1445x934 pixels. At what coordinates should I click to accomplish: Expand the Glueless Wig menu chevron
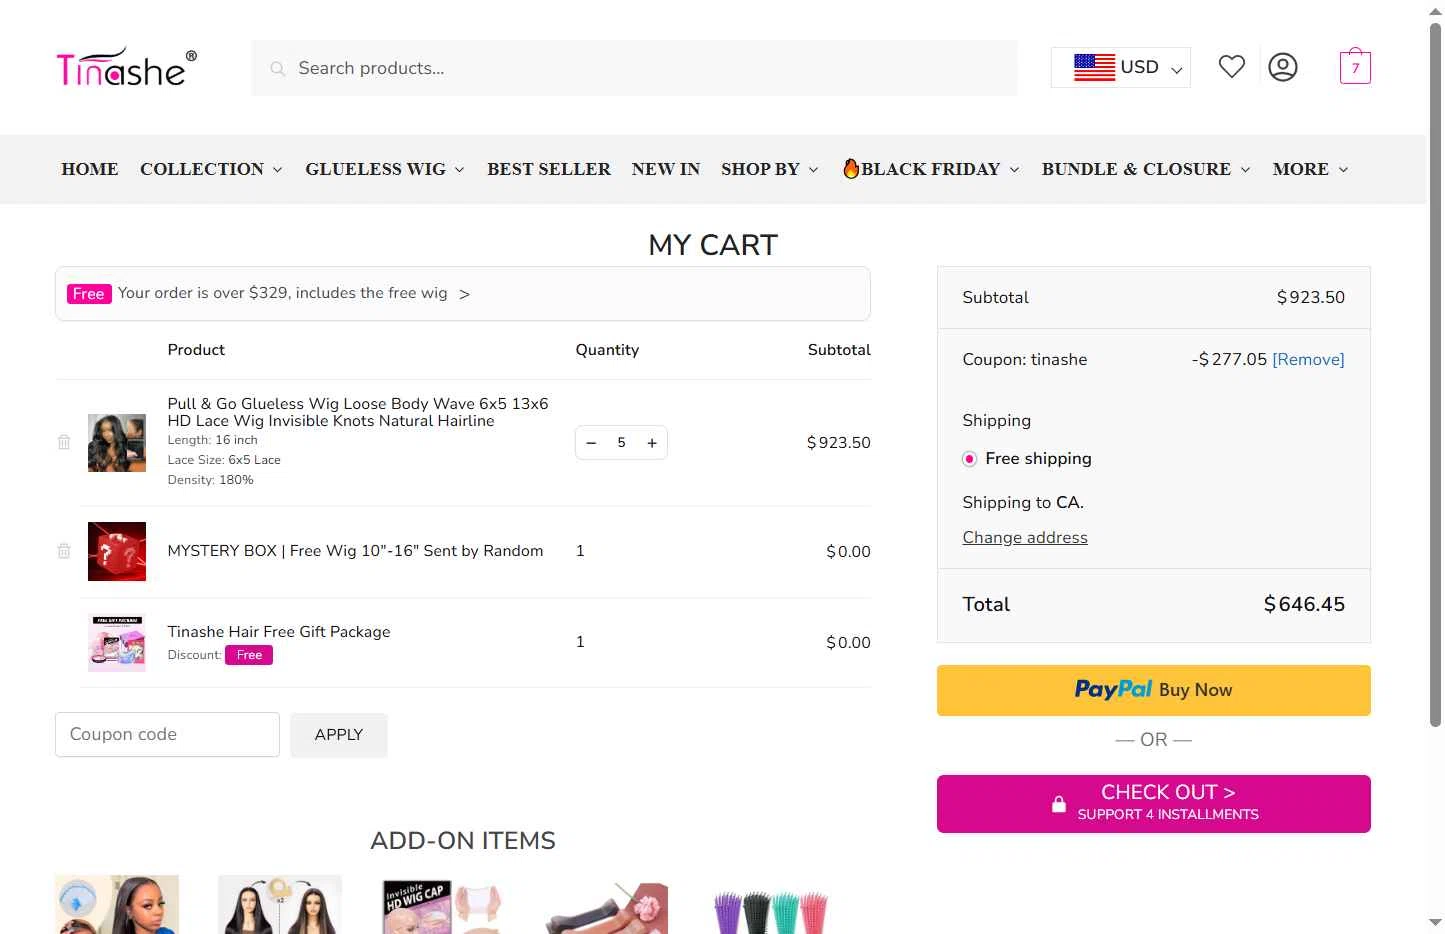click(x=460, y=170)
